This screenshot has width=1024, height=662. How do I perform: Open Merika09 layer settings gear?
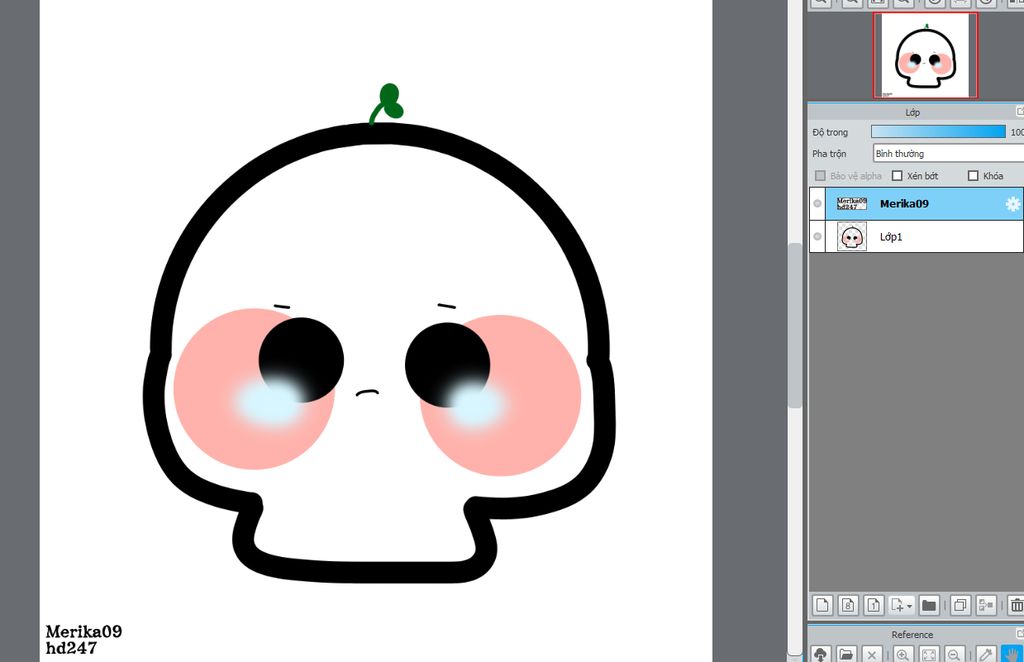1012,204
